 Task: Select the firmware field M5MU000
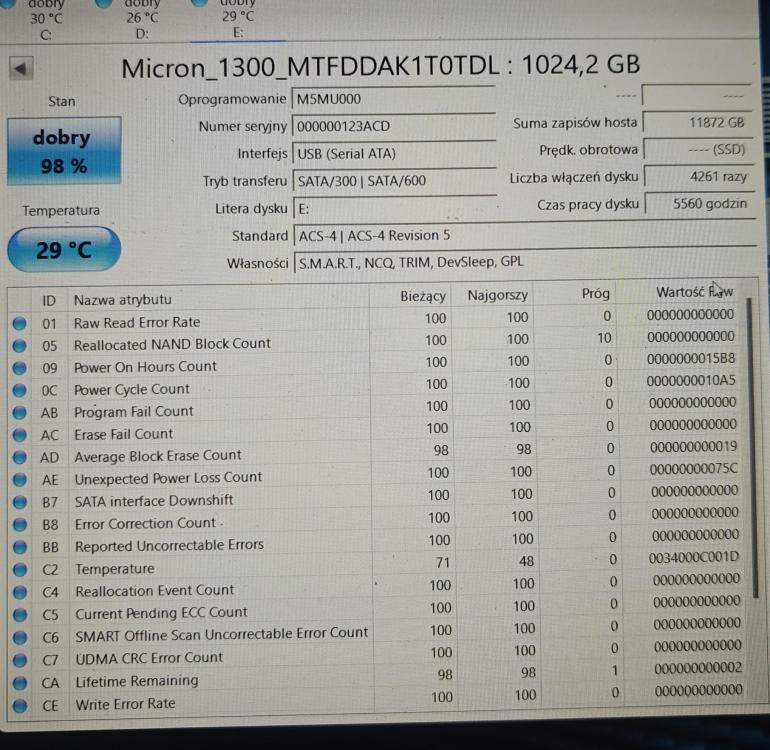[x=393, y=99]
